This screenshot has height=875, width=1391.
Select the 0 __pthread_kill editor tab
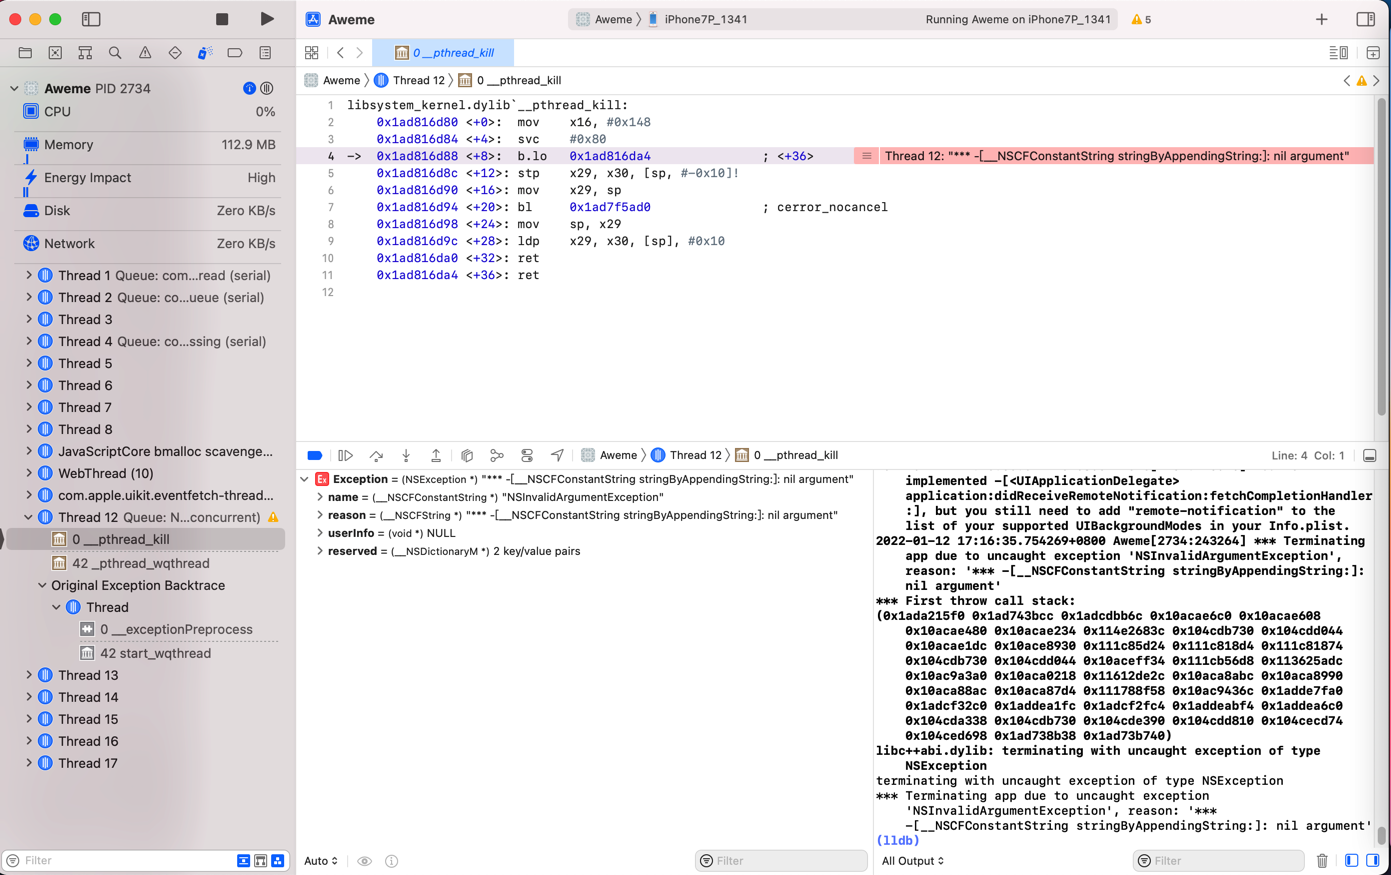443,53
